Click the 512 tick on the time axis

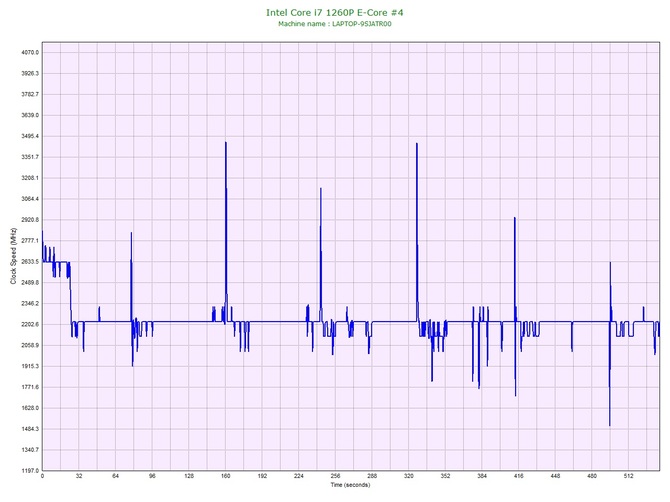pos(629,476)
